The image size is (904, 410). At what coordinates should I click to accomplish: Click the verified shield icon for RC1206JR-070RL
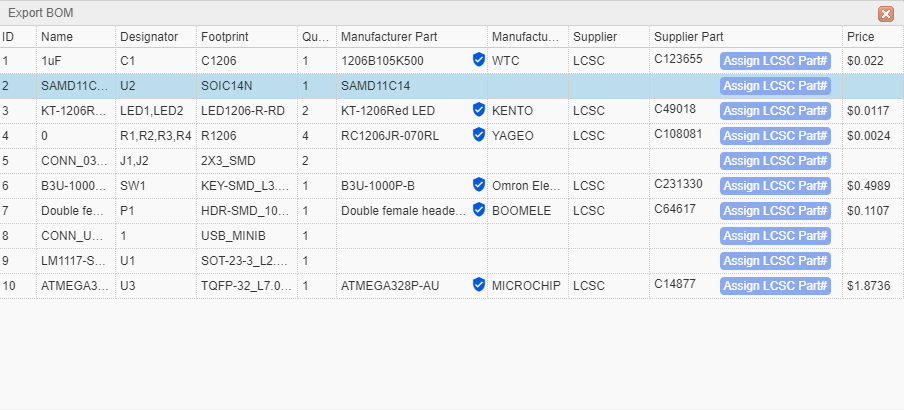tap(479, 135)
